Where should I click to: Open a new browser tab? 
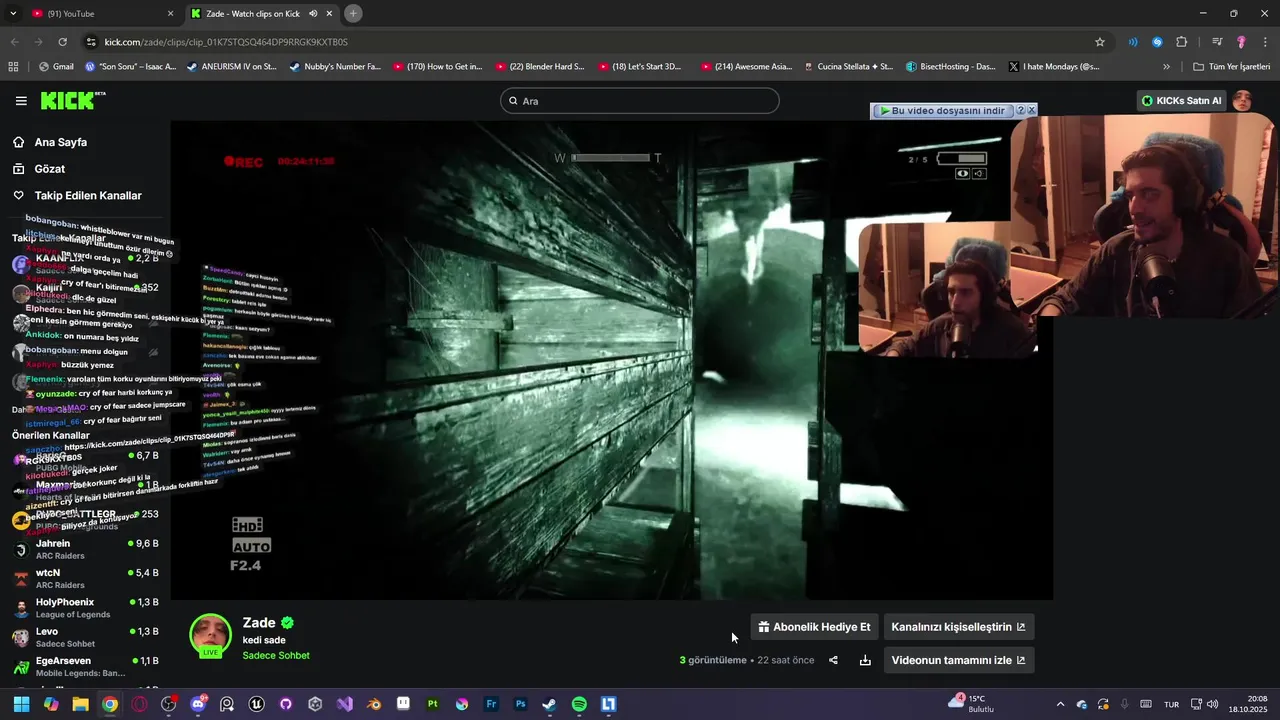pyautogui.click(x=353, y=13)
